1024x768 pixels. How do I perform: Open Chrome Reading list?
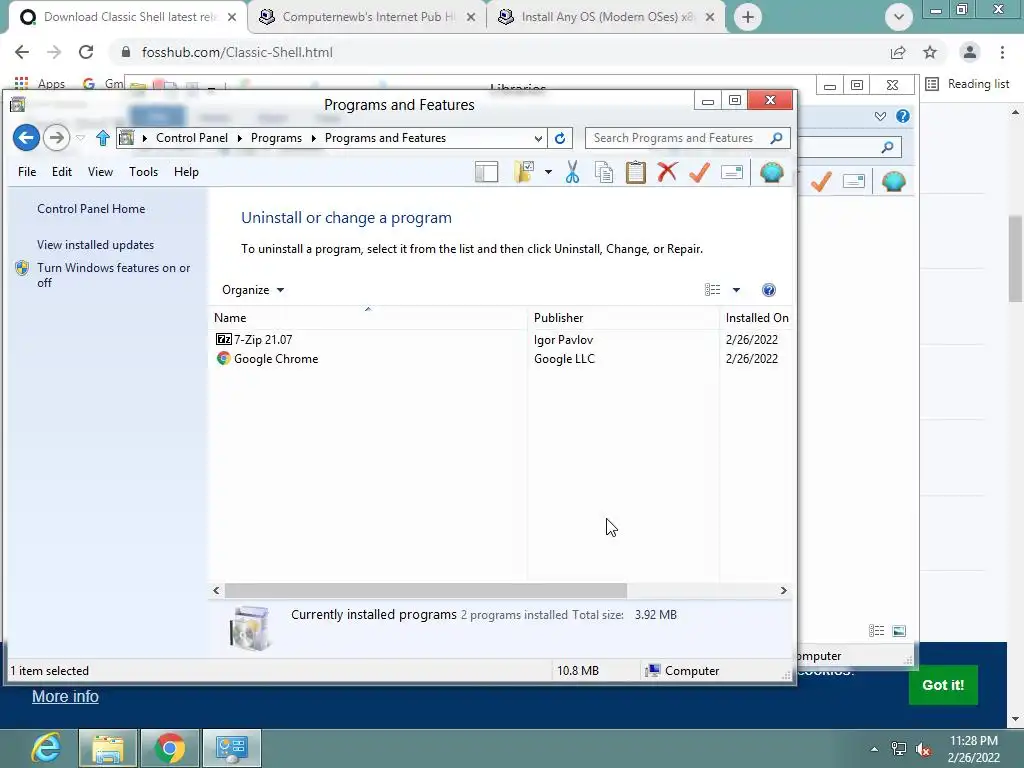click(968, 84)
